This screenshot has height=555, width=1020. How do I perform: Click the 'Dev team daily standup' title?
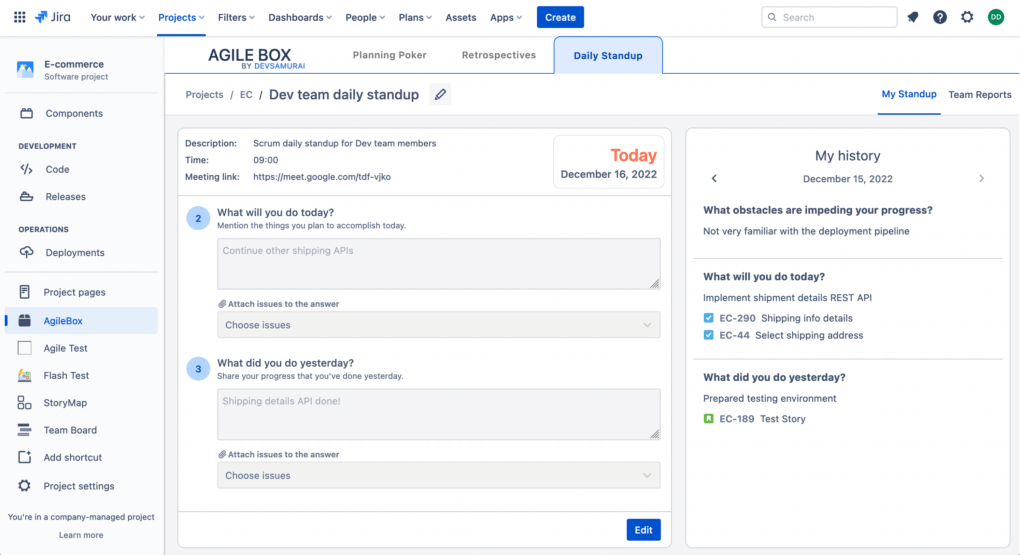click(343, 95)
